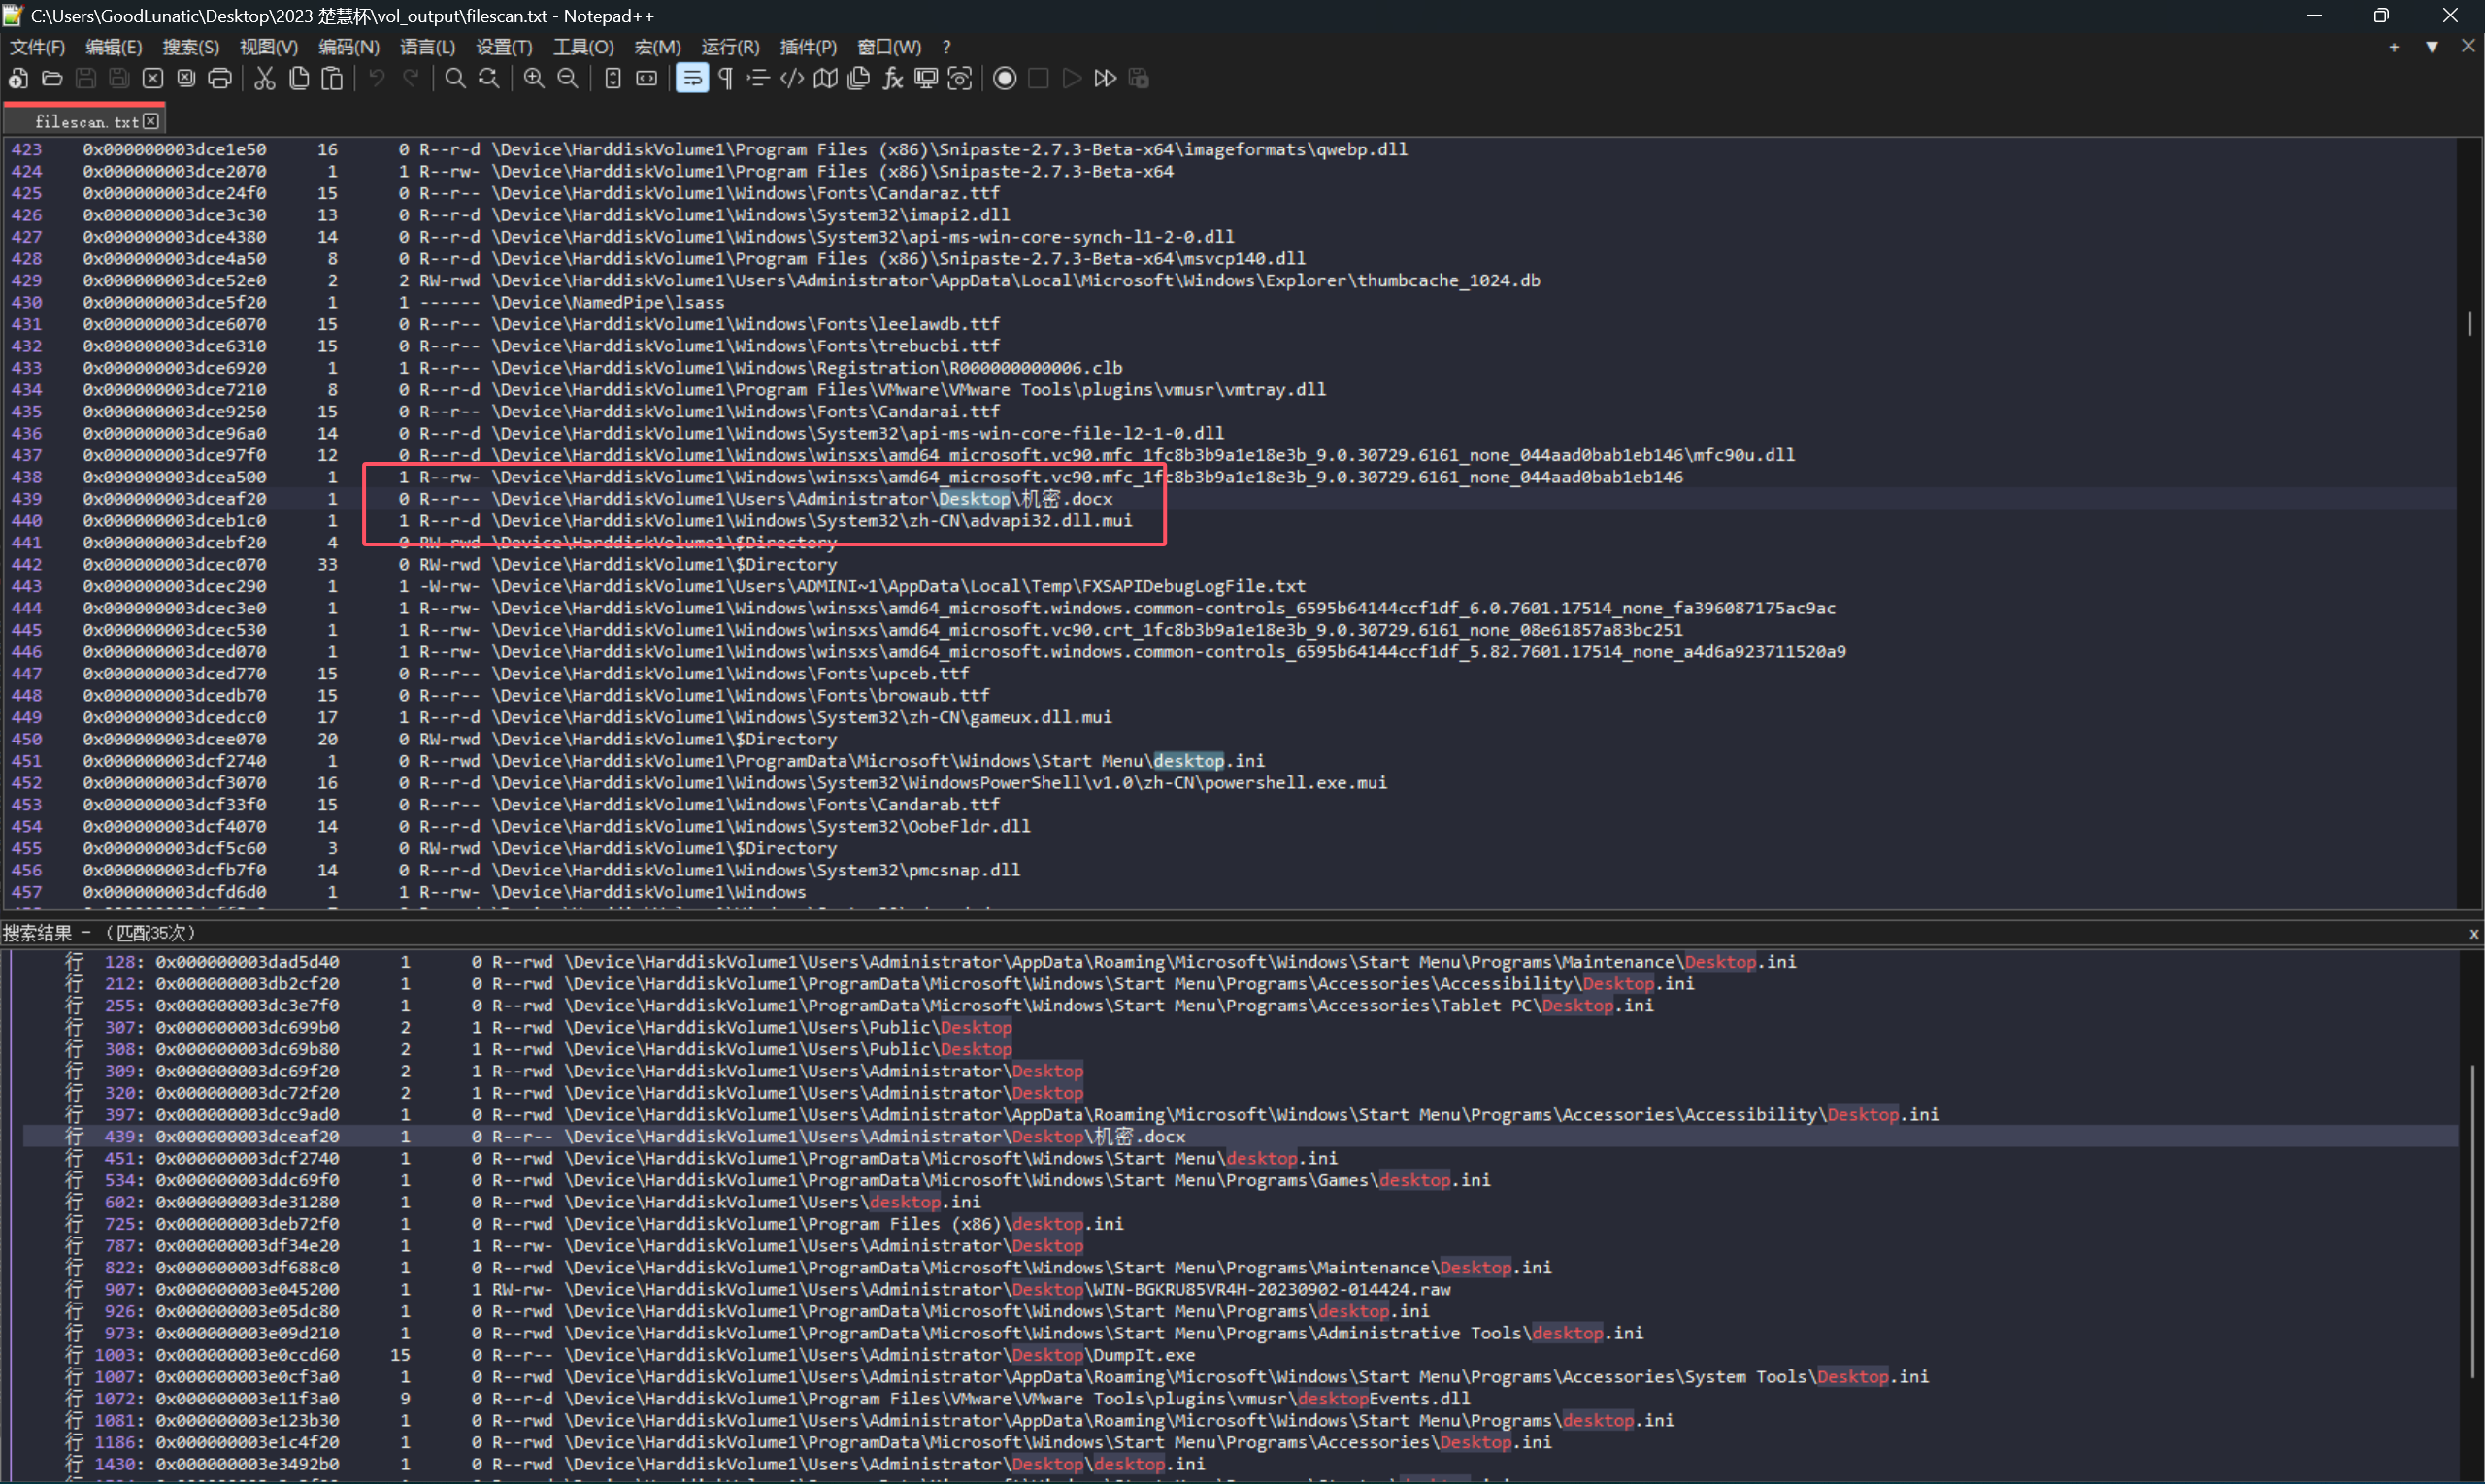
Task: Open the 文件(F) menu
Action: click(x=37, y=47)
